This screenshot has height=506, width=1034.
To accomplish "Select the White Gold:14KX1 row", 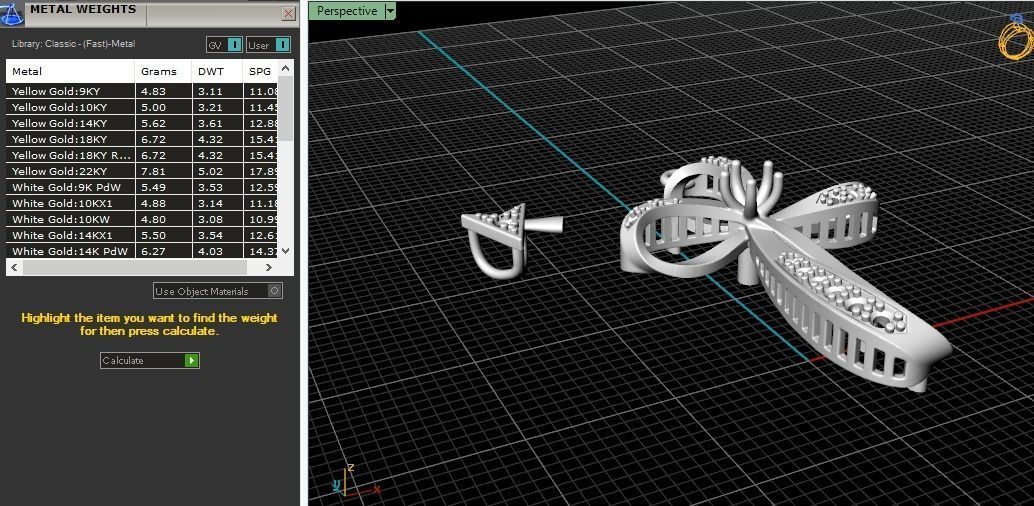I will point(142,235).
